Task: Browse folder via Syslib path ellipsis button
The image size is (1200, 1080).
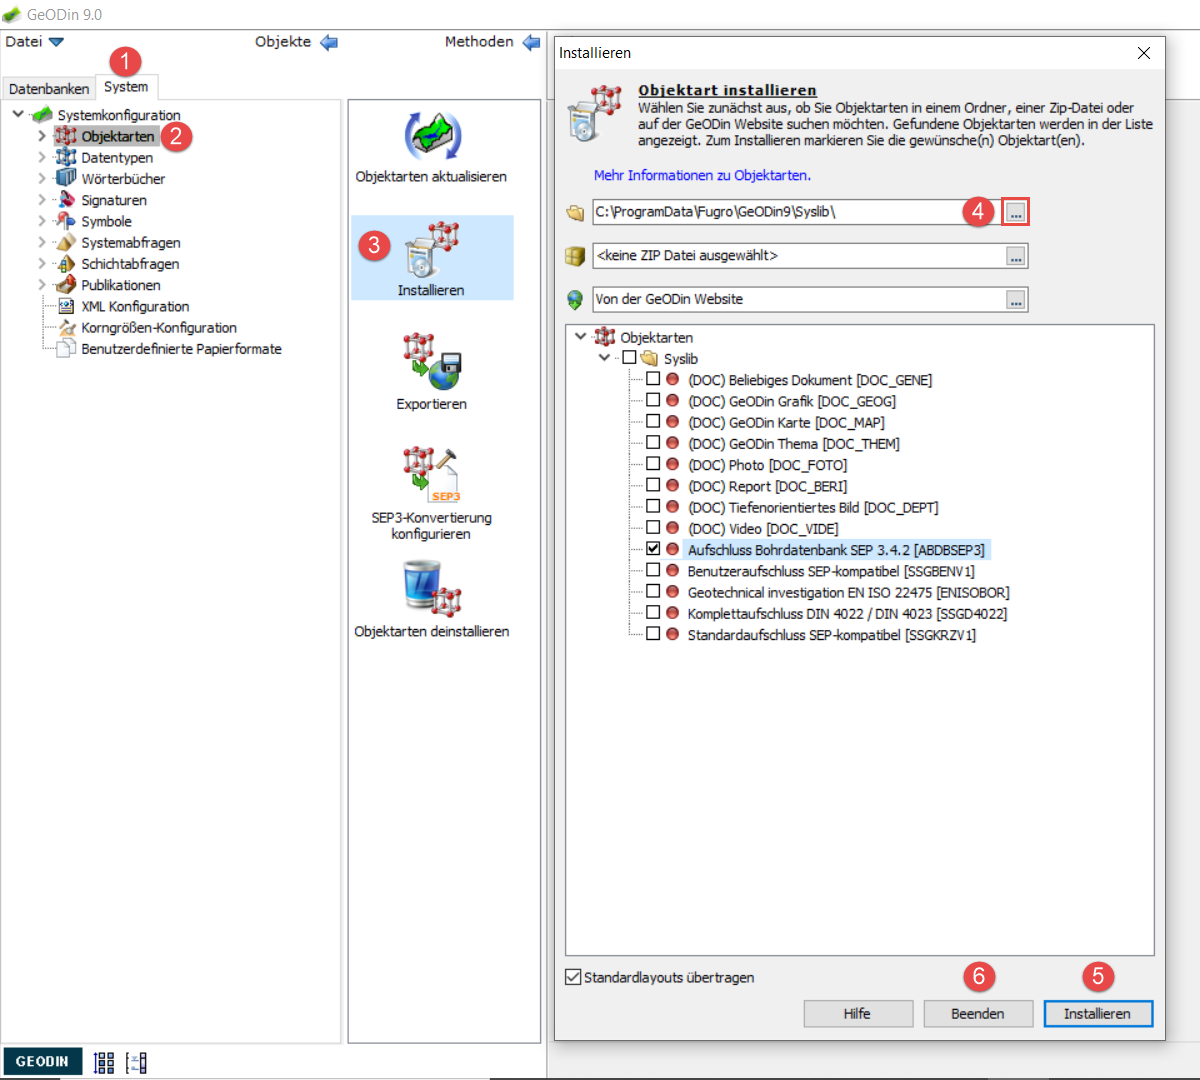Action: (x=1016, y=212)
